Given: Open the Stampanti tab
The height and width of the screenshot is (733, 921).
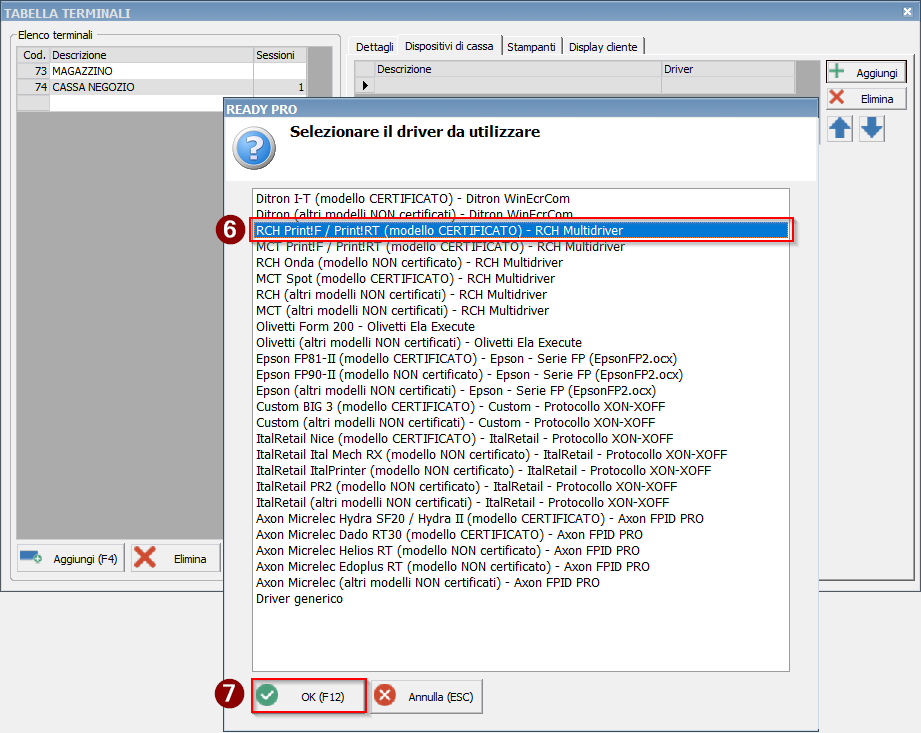Looking at the screenshot, I should click(531, 47).
